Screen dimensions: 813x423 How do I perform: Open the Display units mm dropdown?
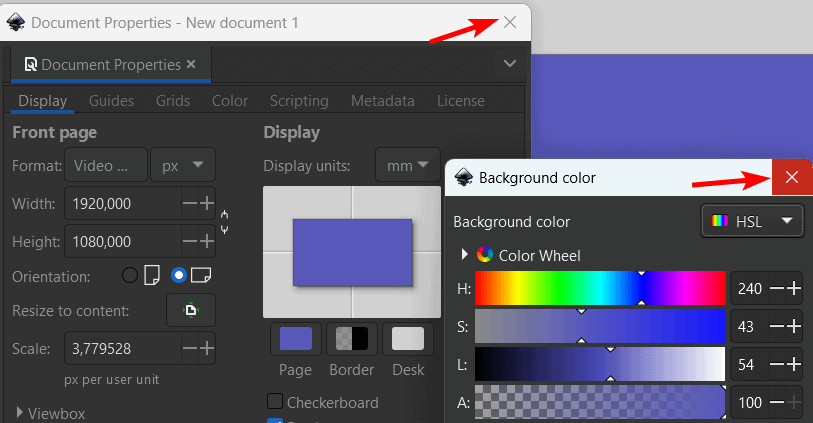pos(408,165)
